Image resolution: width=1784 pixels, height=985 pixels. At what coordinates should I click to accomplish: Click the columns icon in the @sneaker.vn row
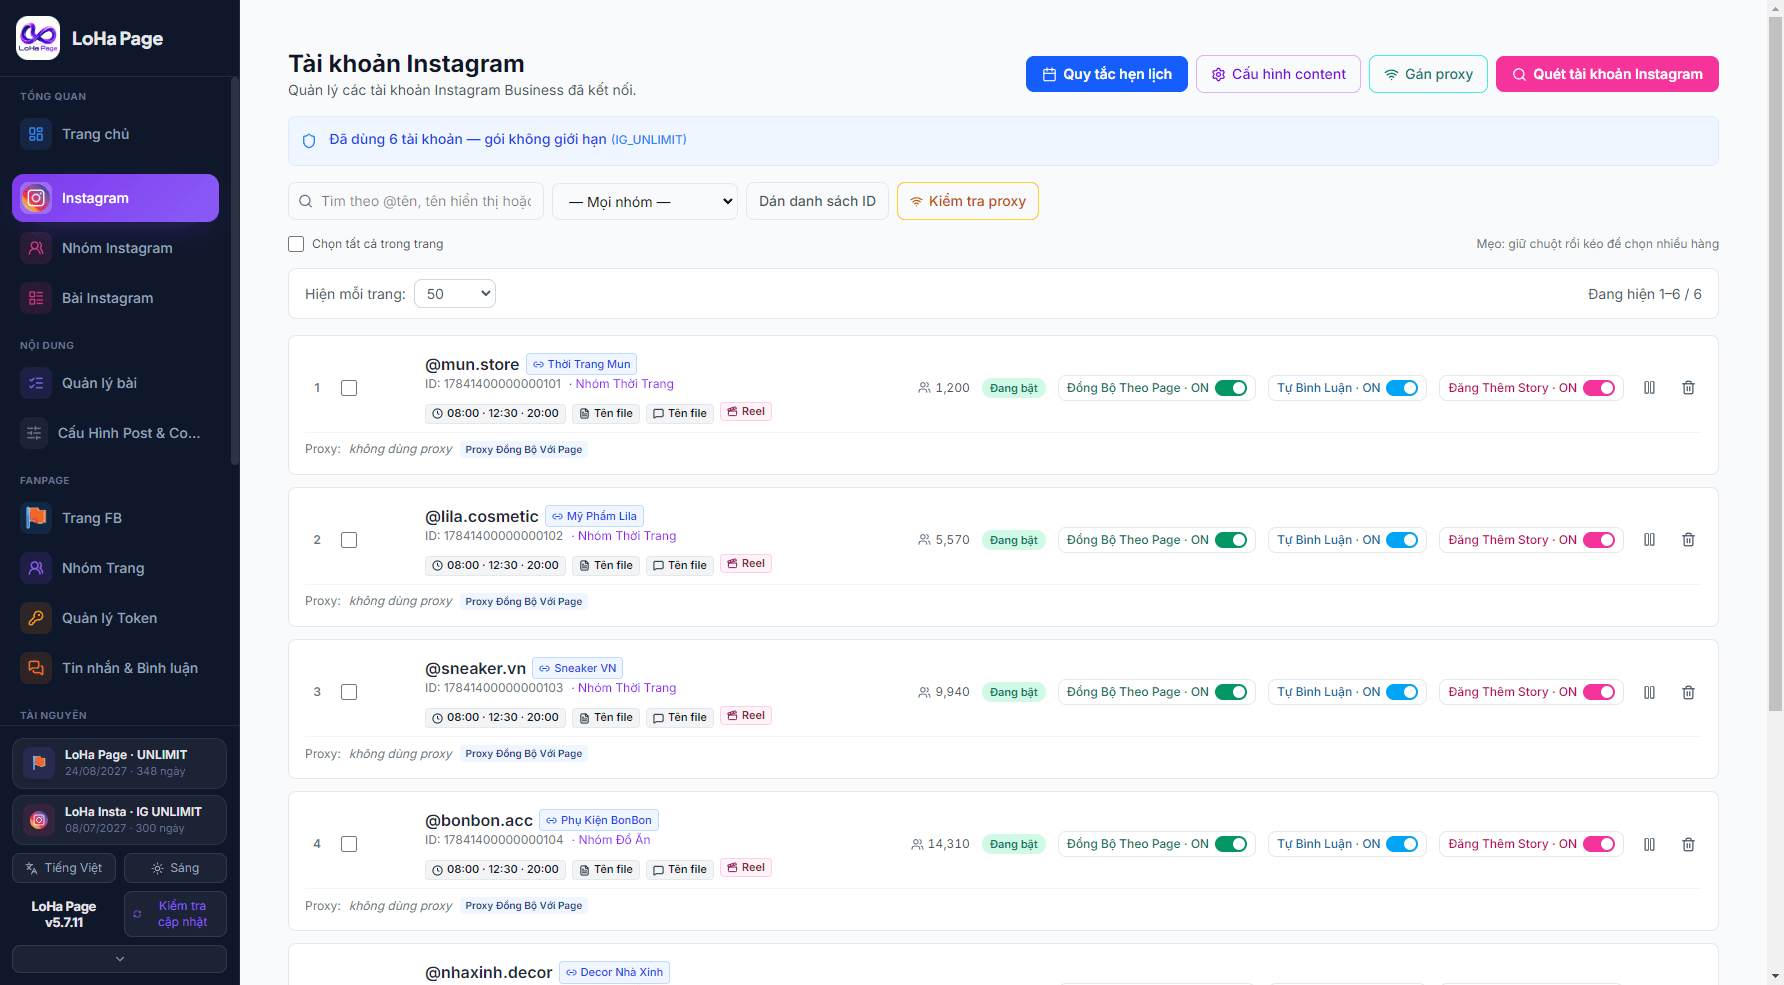point(1650,692)
